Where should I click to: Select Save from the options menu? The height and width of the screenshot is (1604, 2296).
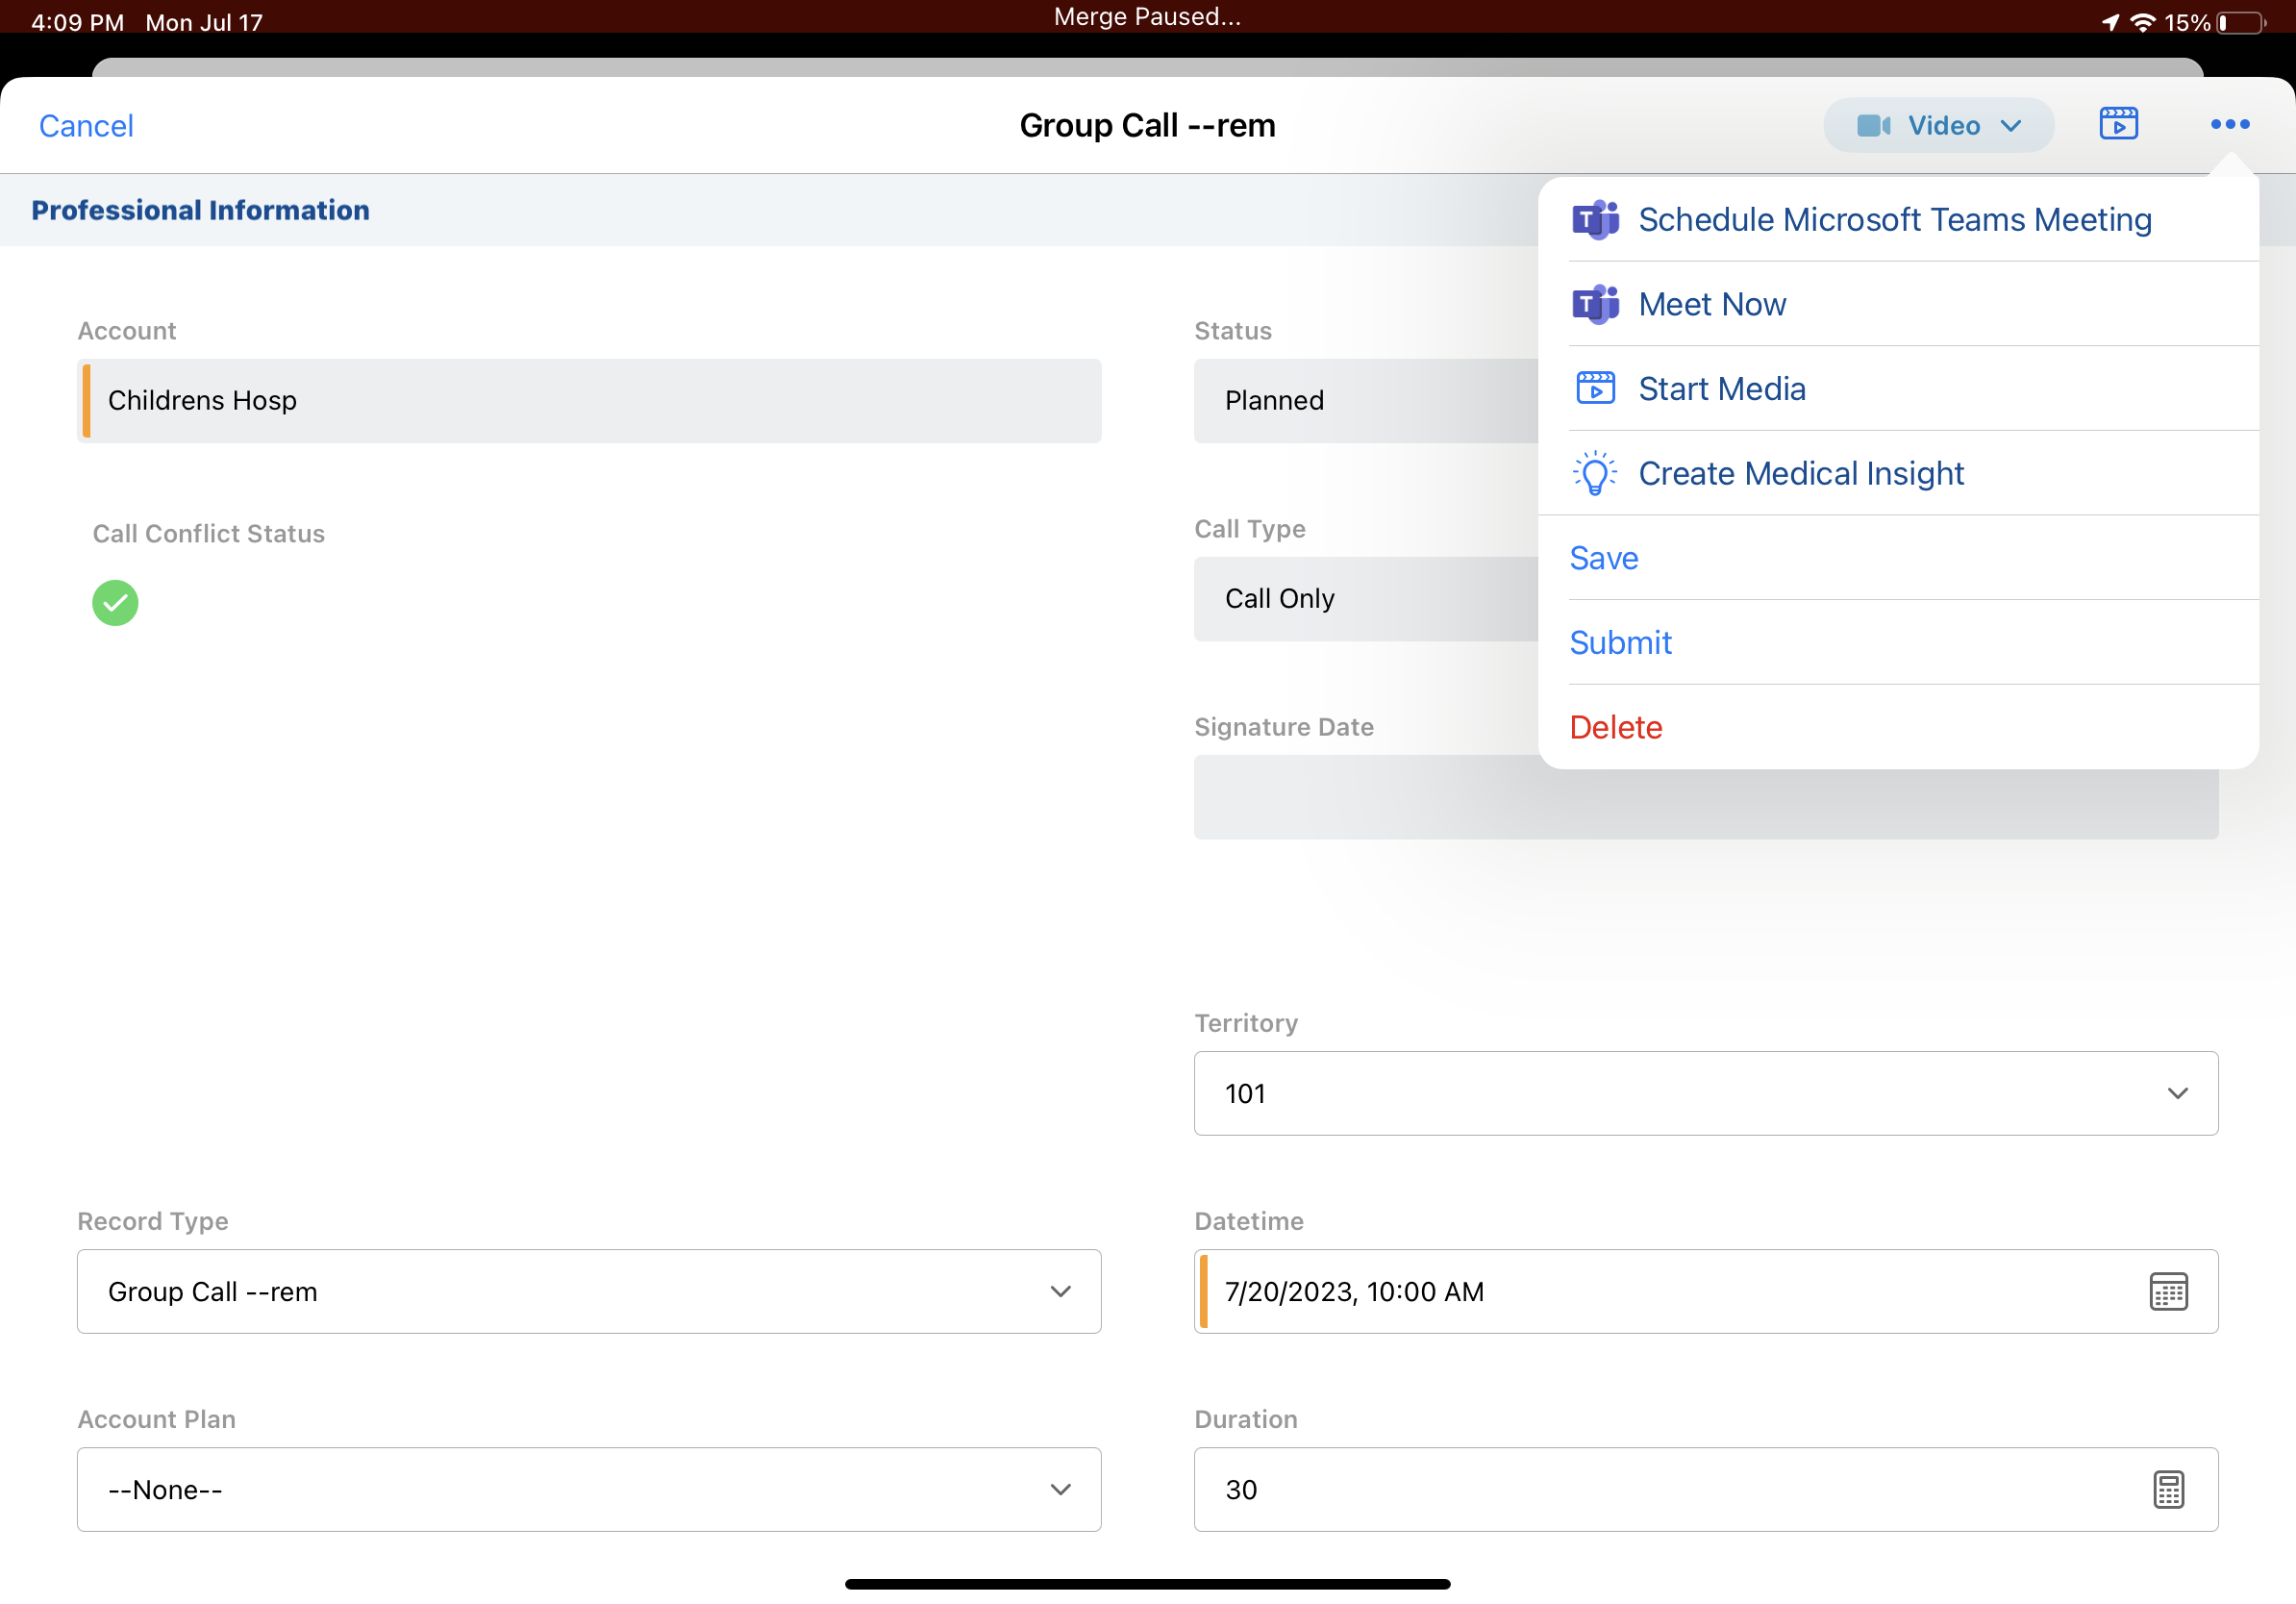point(1603,558)
